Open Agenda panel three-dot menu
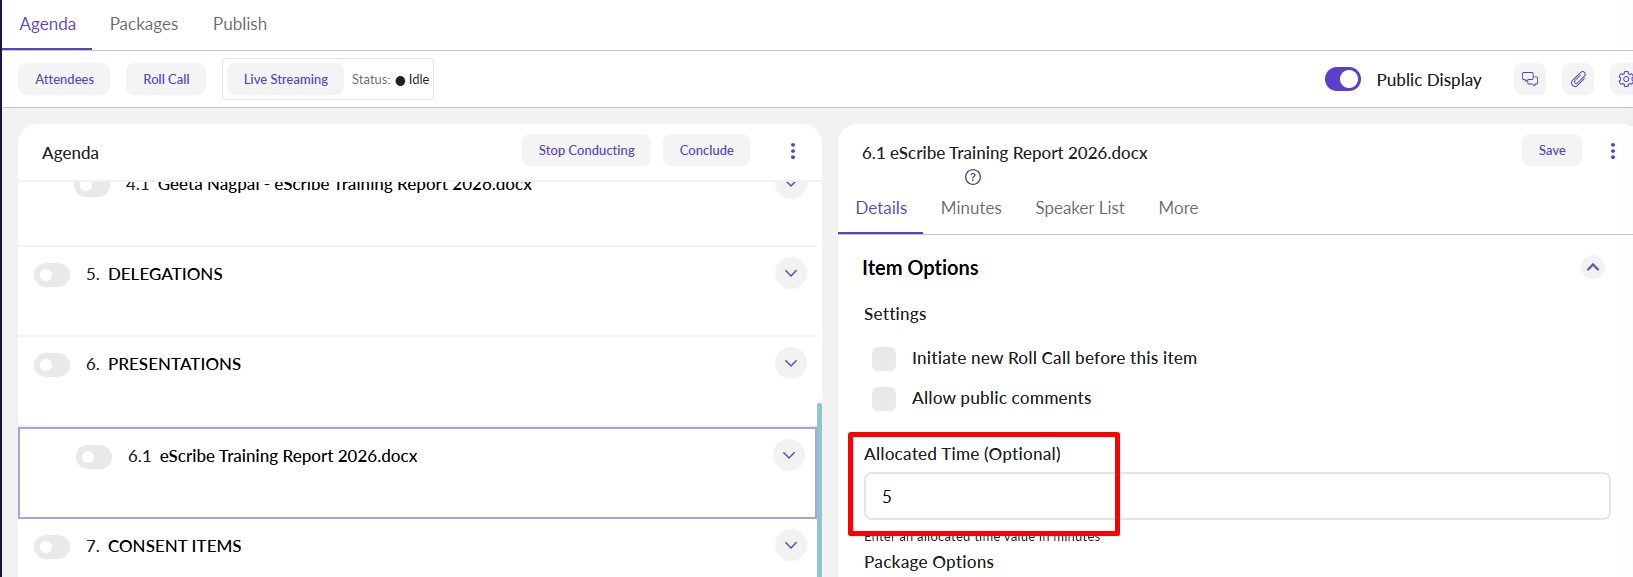The width and height of the screenshot is (1633, 577). (793, 151)
